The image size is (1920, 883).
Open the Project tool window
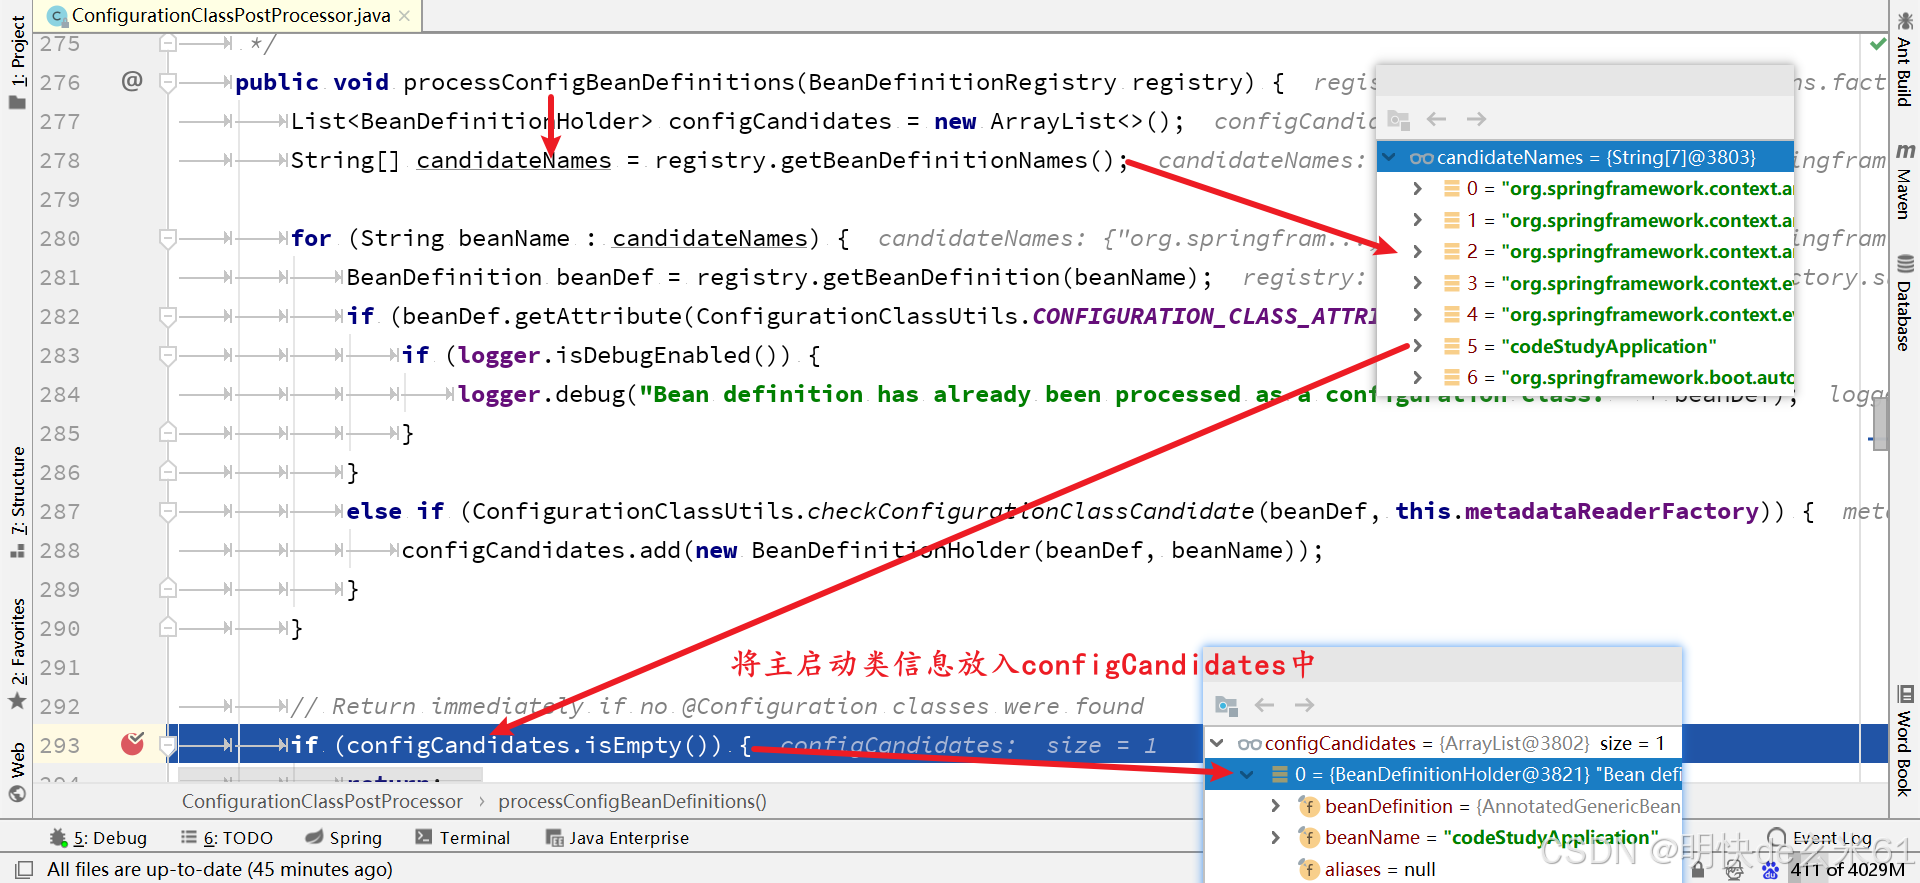[x=17, y=53]
